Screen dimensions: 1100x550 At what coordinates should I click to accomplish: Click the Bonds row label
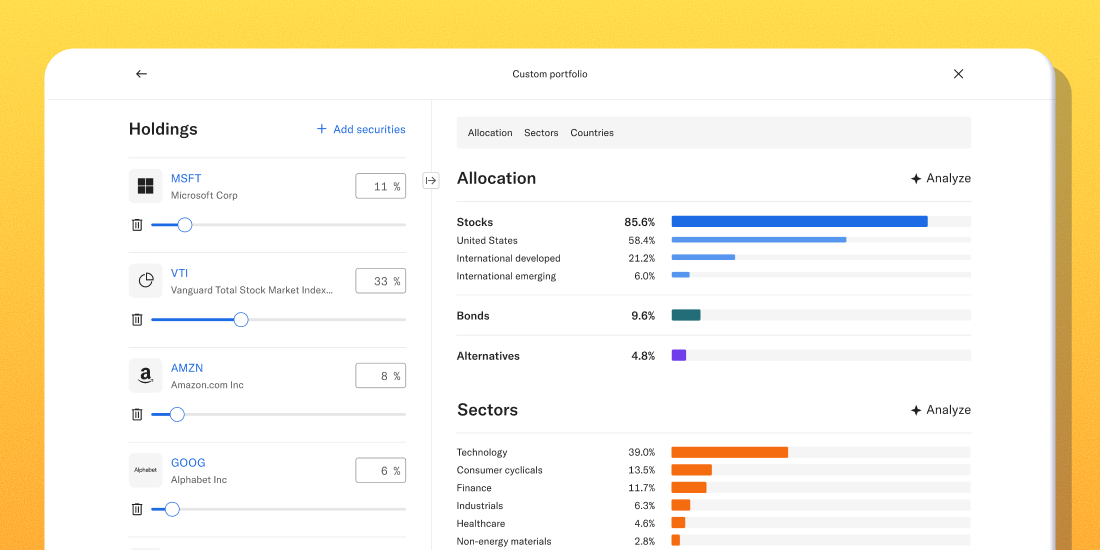473,316
